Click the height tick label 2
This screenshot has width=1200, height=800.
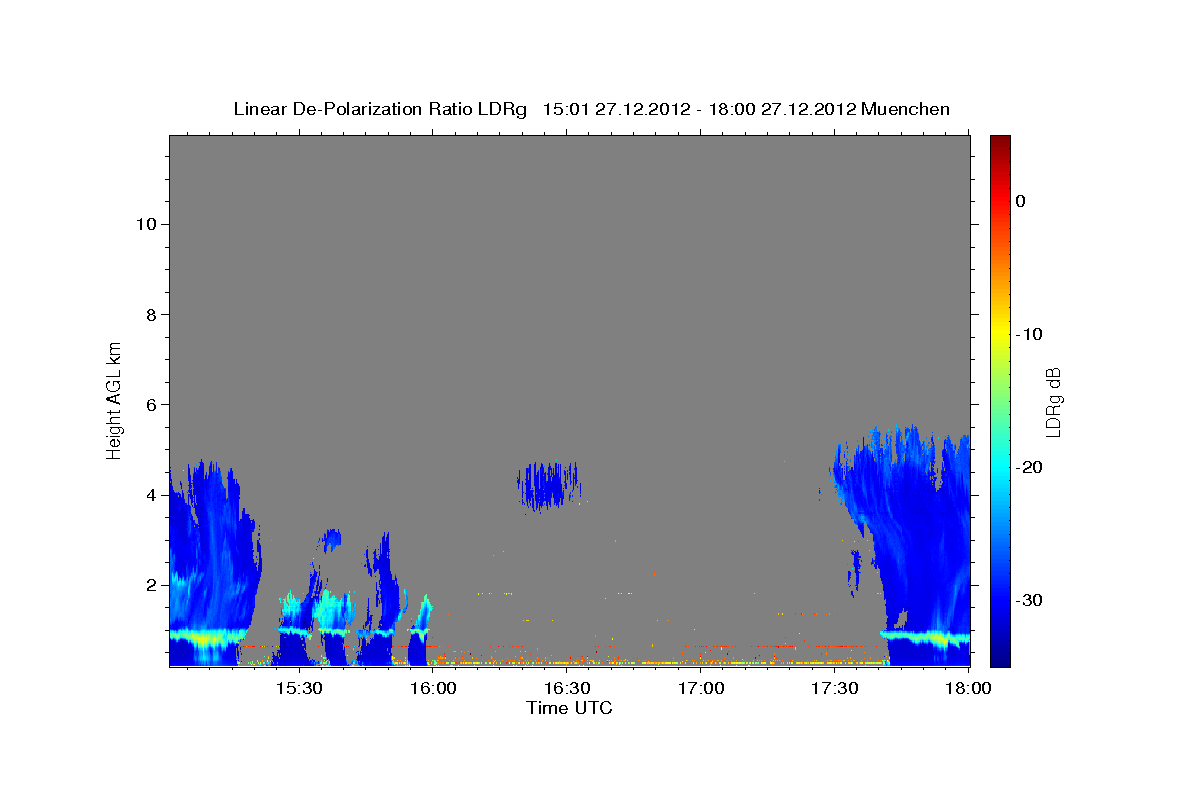pyautogui.click(x=151, y=585)
